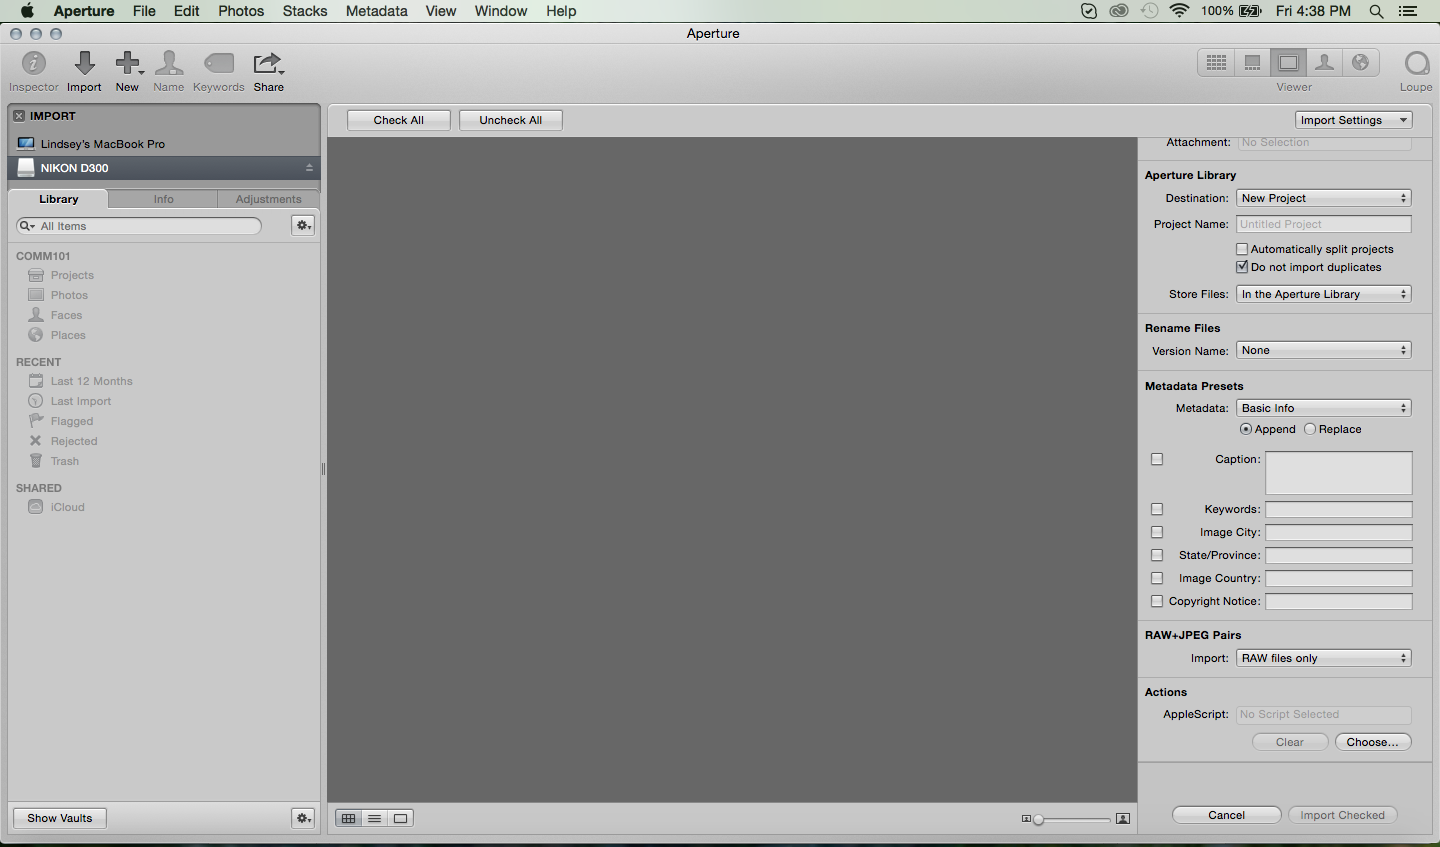Screen dimensions: 1440x847
Task: Open Notification Center icon
Action: 1408,11
